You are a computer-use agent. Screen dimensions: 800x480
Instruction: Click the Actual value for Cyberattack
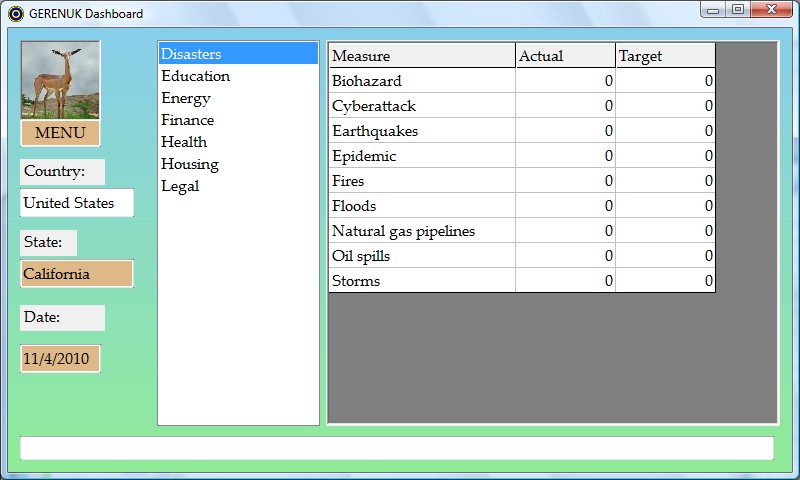pos(565,106)
